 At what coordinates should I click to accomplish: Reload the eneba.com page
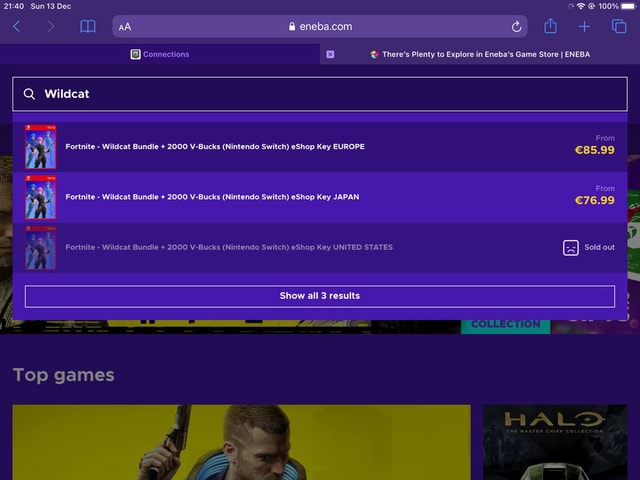516,27
